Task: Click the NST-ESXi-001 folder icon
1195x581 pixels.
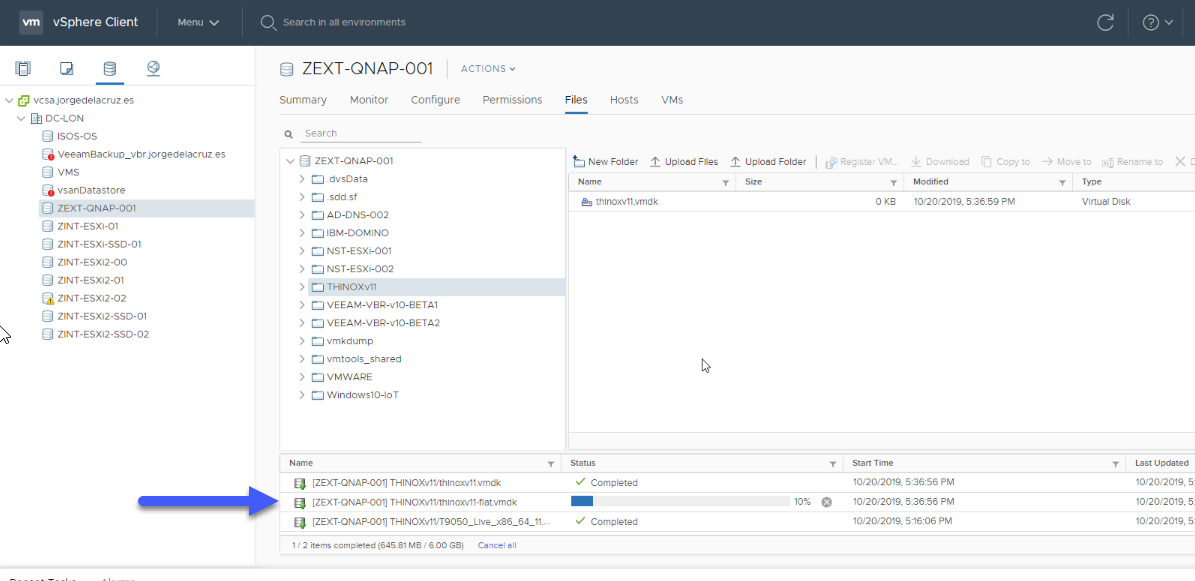Action: [x=318, y=251]
